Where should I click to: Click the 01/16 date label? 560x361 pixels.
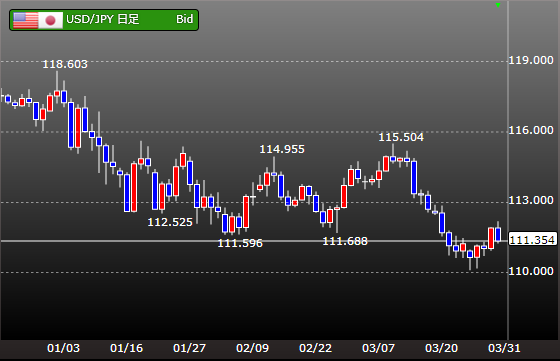pos(126,348)
